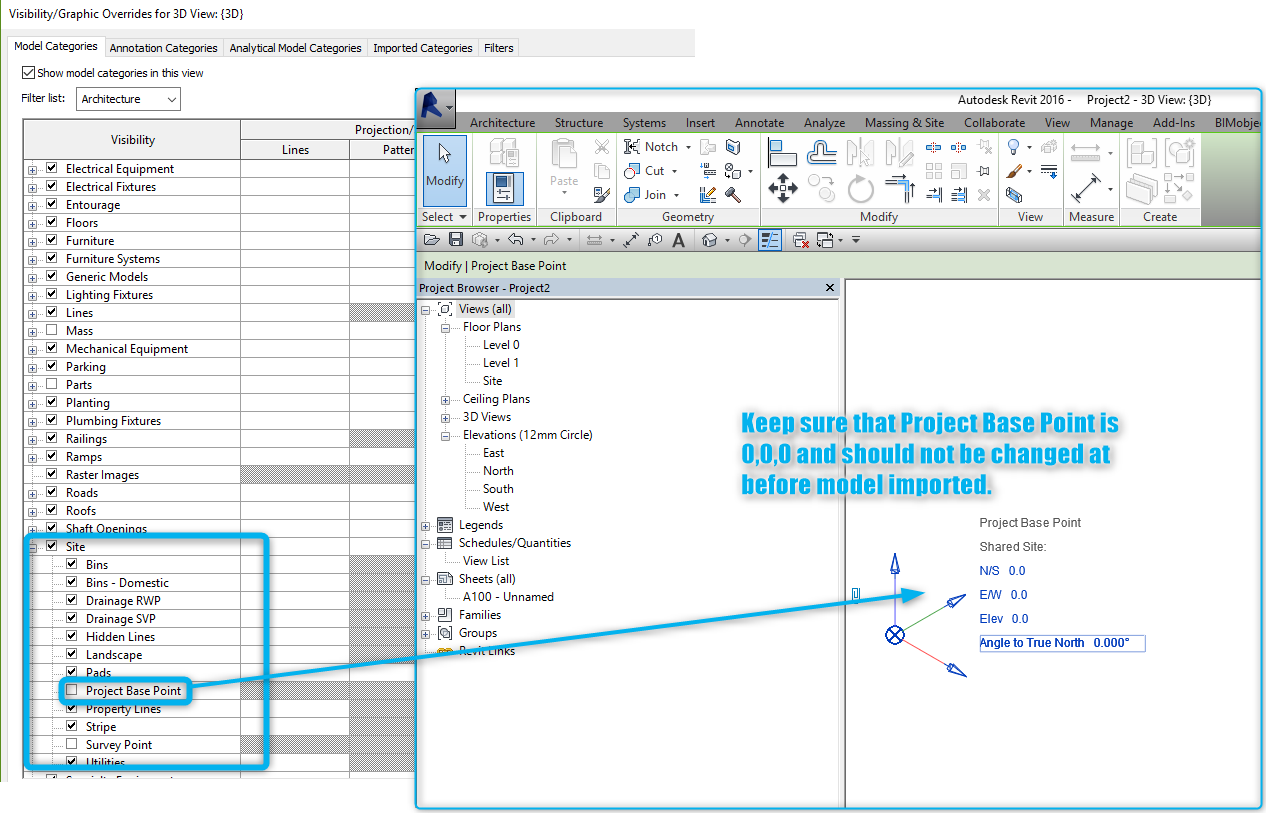The width and height of the screenshot is (1266, 813).
Task: Select the Trim/Extend to Corner tool
Action: tap(900, 188)
